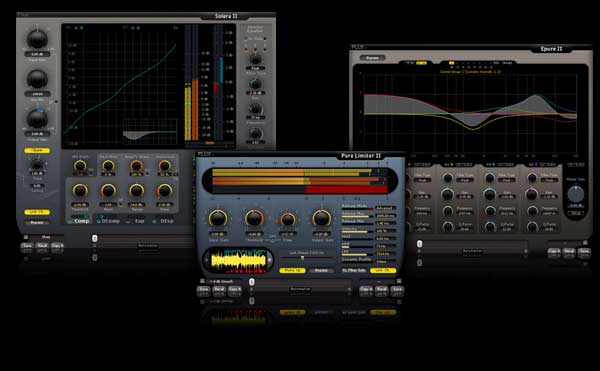Click the Recall button under Epure II

569,252
